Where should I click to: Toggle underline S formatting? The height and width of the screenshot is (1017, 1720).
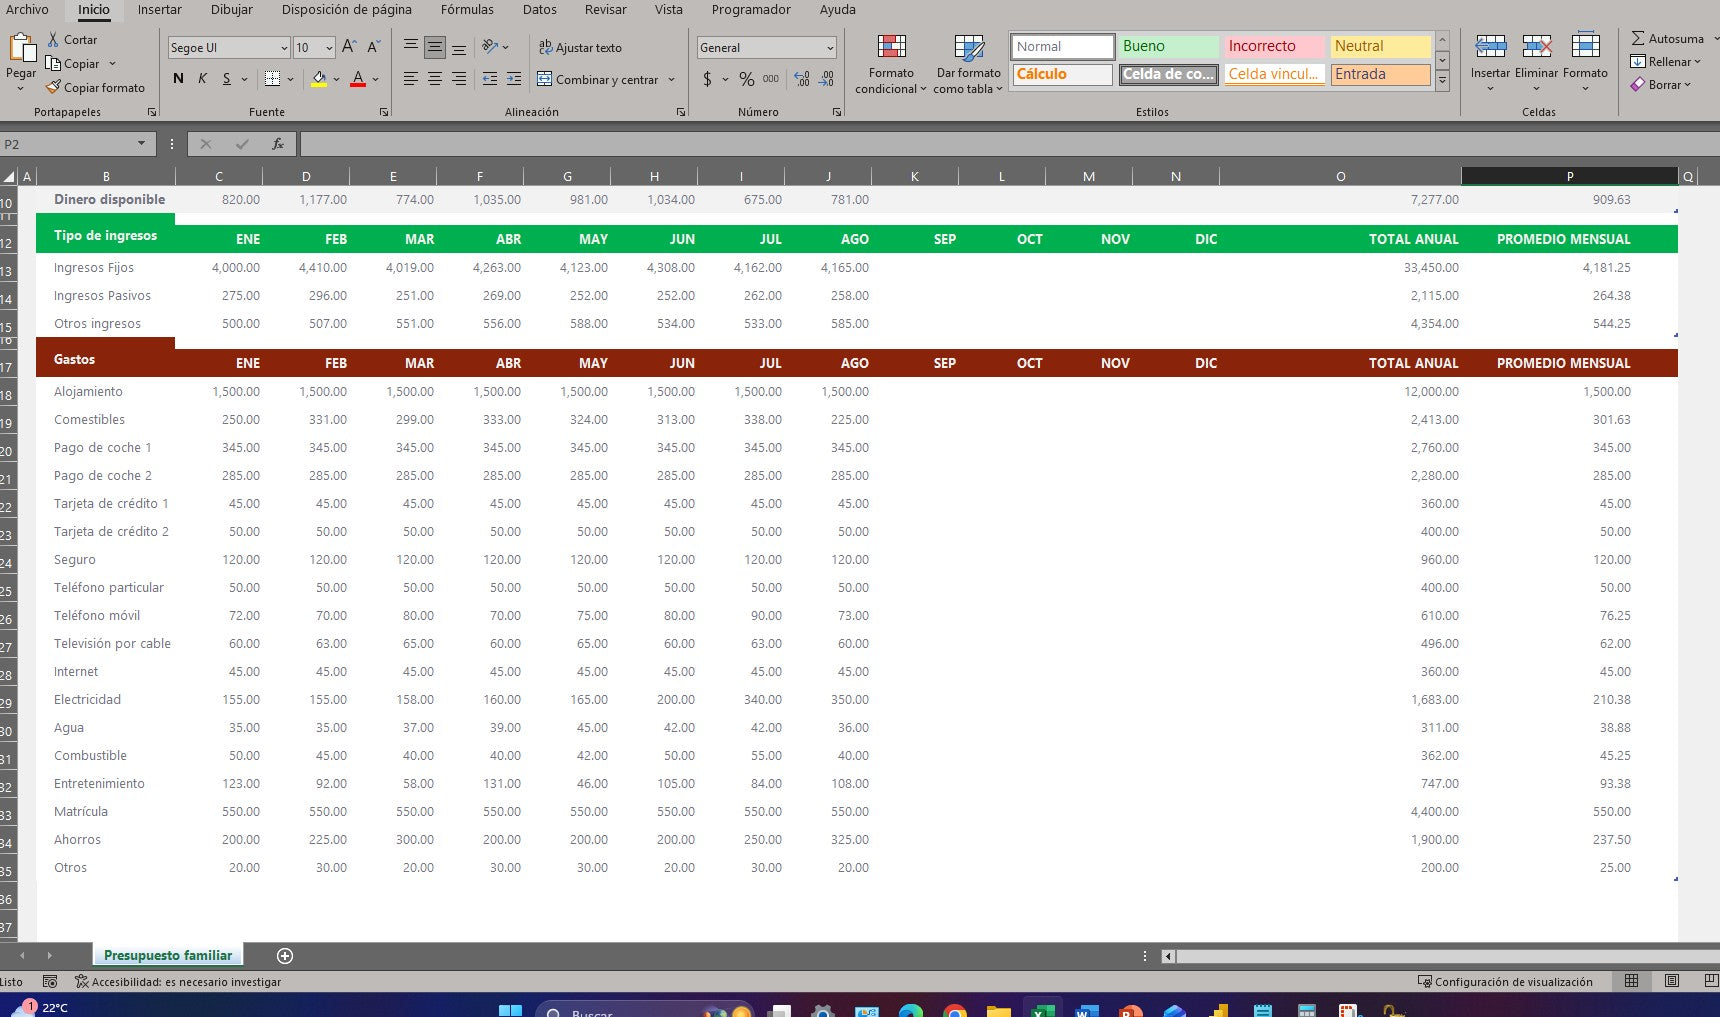227,78
